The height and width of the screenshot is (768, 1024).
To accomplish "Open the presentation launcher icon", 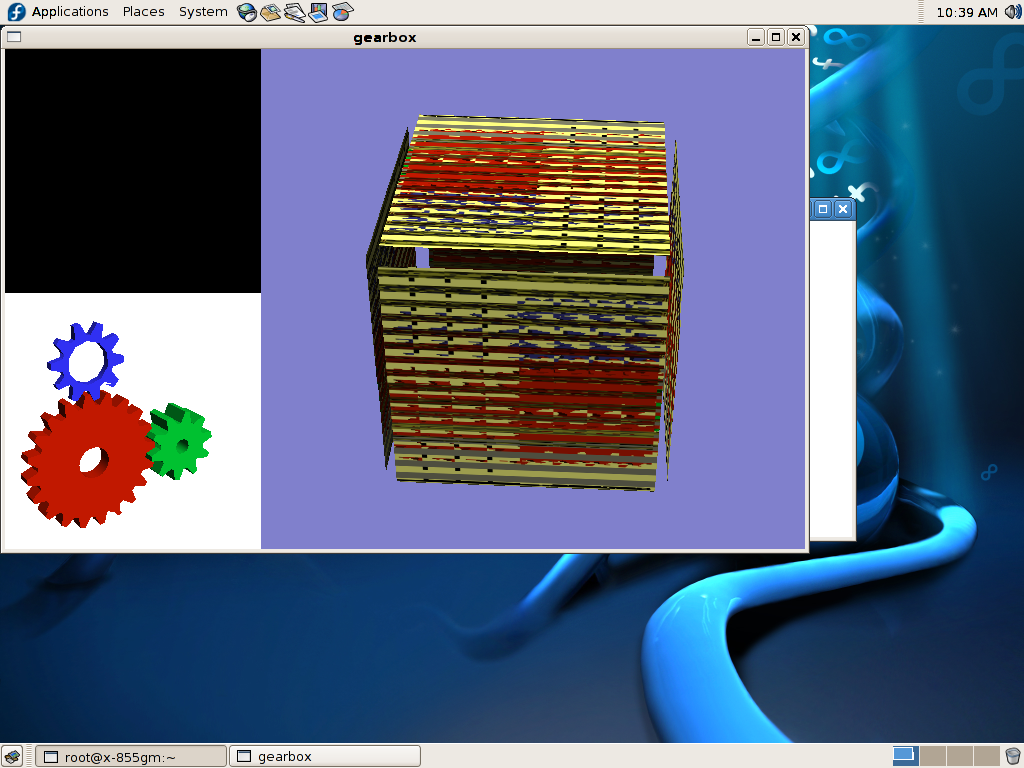I will click(x=318, y=12).
